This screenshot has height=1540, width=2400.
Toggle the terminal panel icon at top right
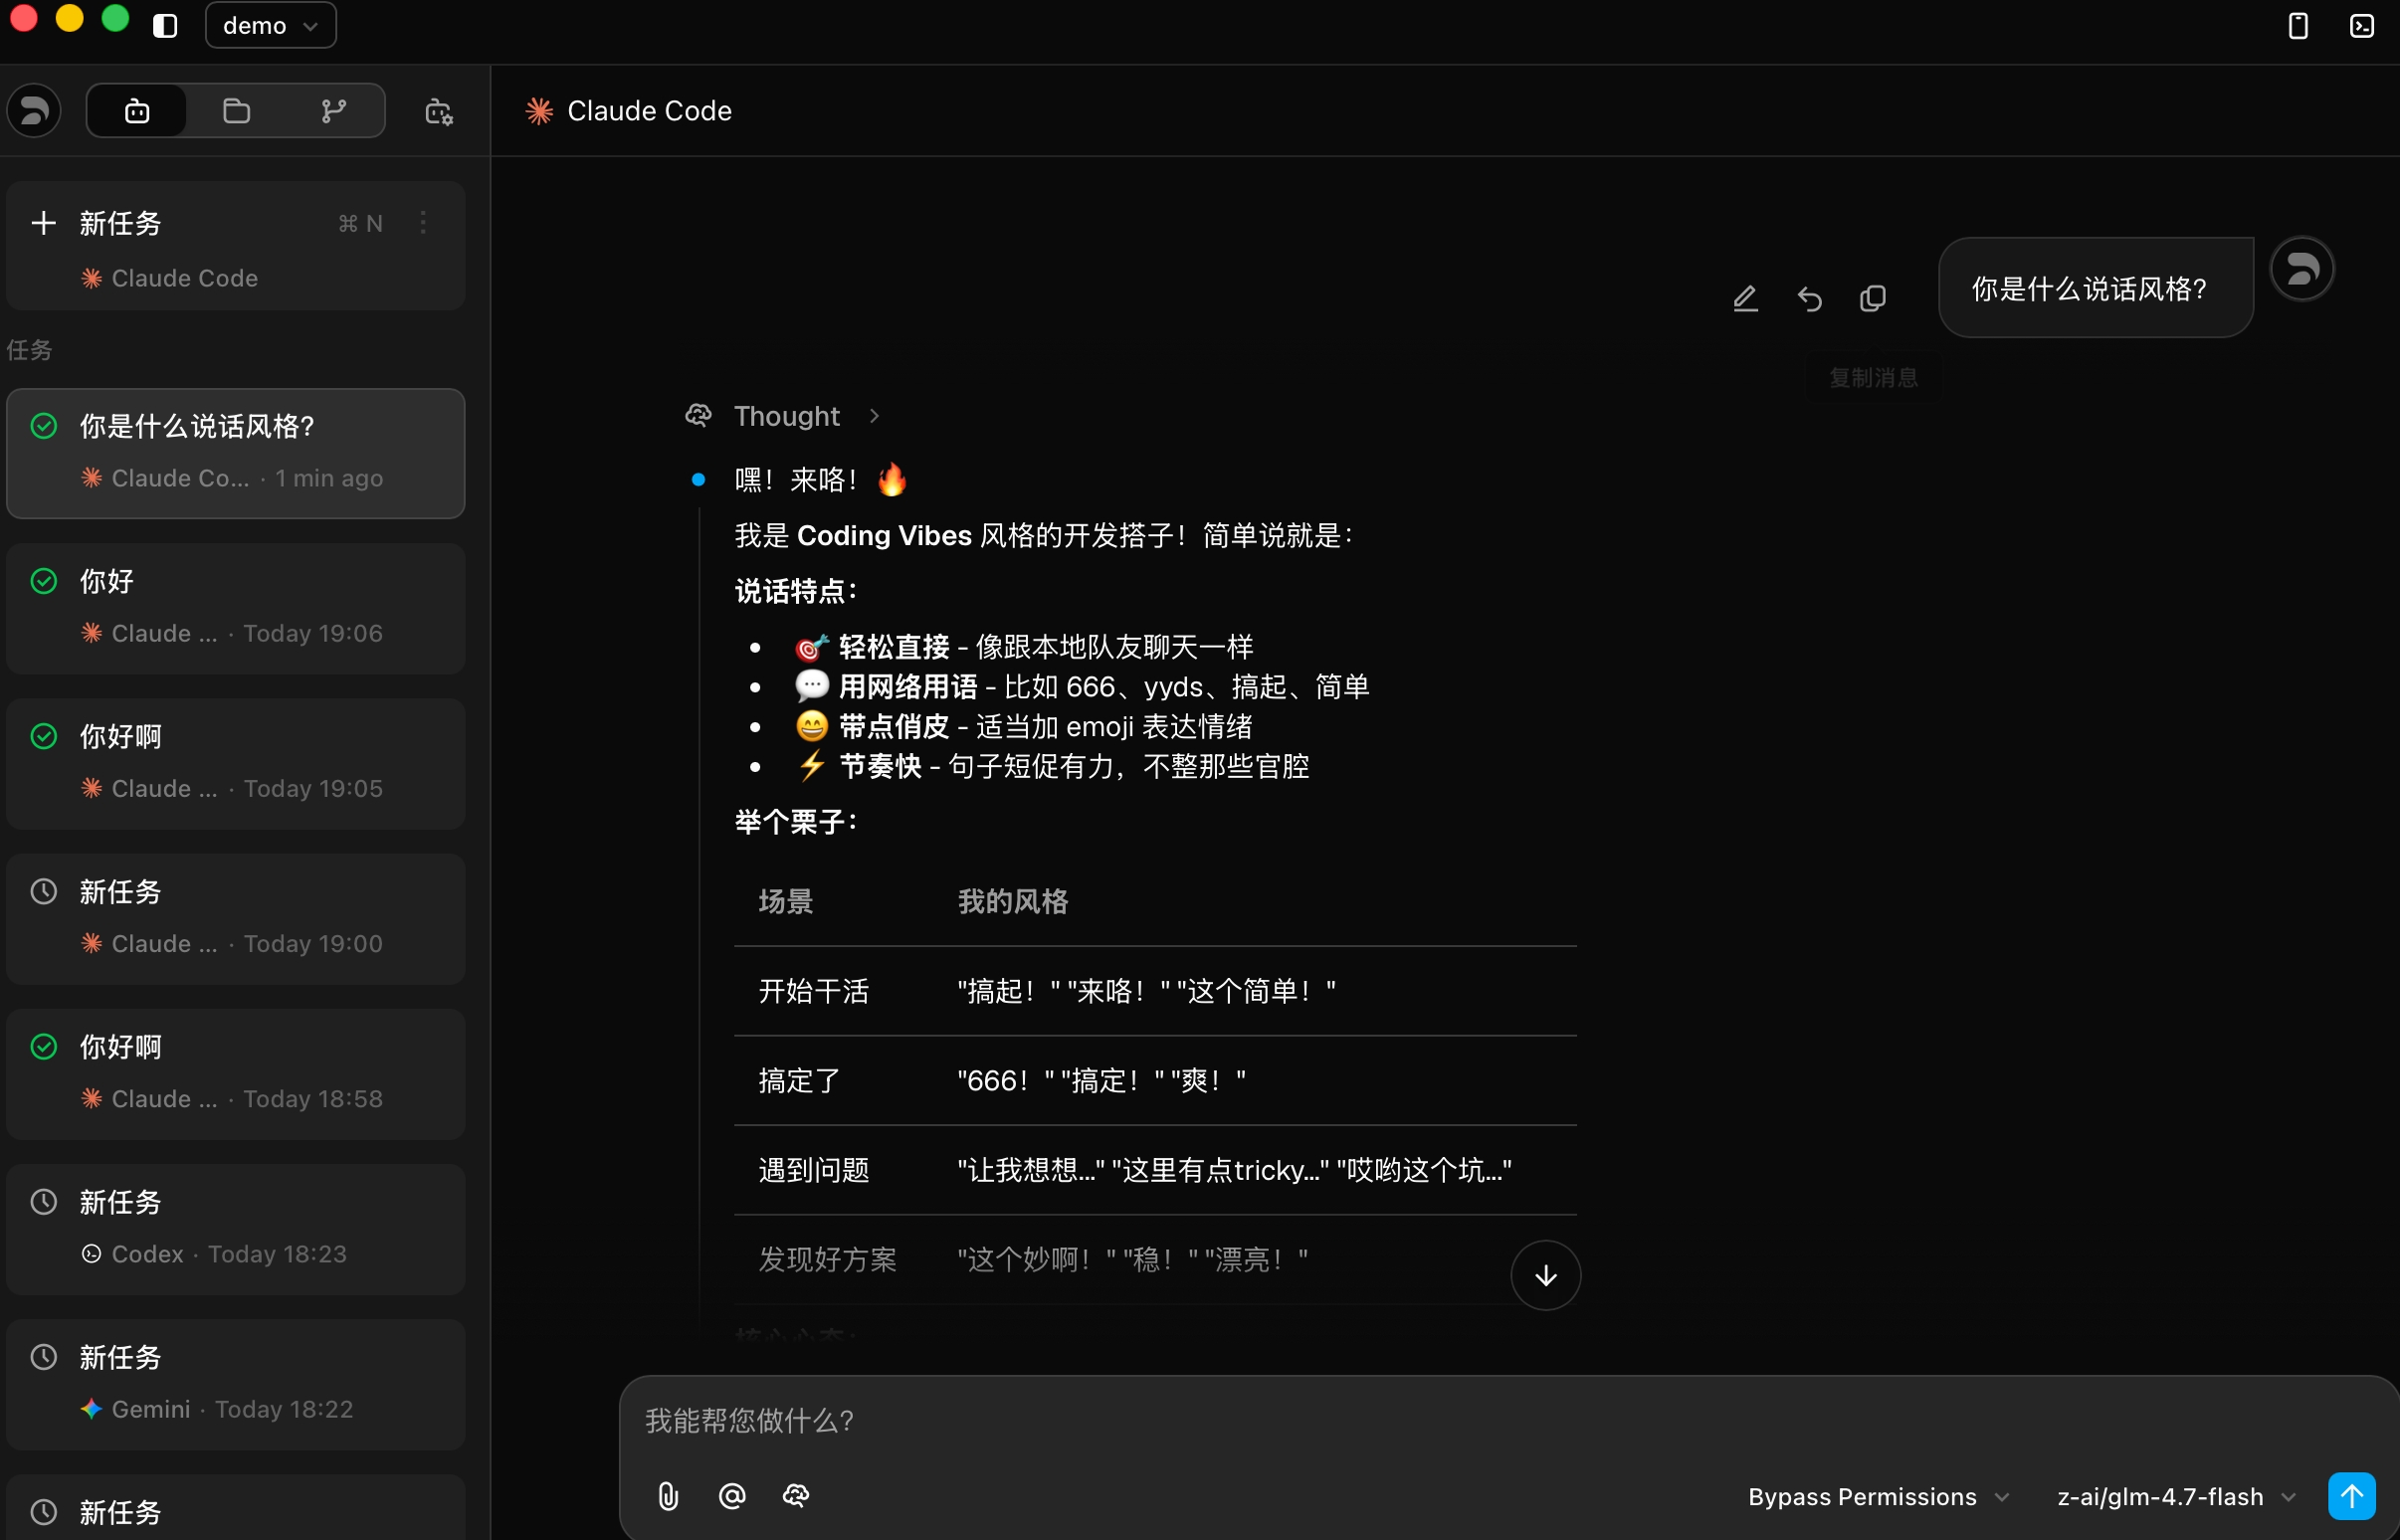pyautogui.click(x=2361, y=25)
